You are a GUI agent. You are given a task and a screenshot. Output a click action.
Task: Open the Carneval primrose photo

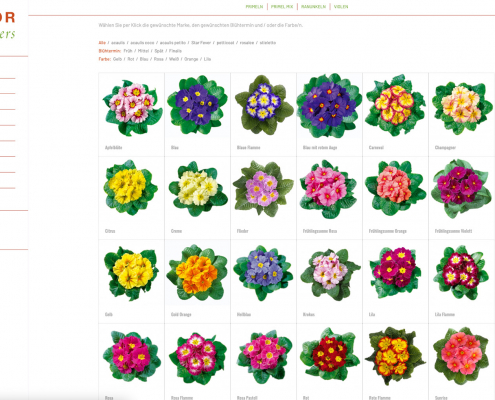click(395, 105)
